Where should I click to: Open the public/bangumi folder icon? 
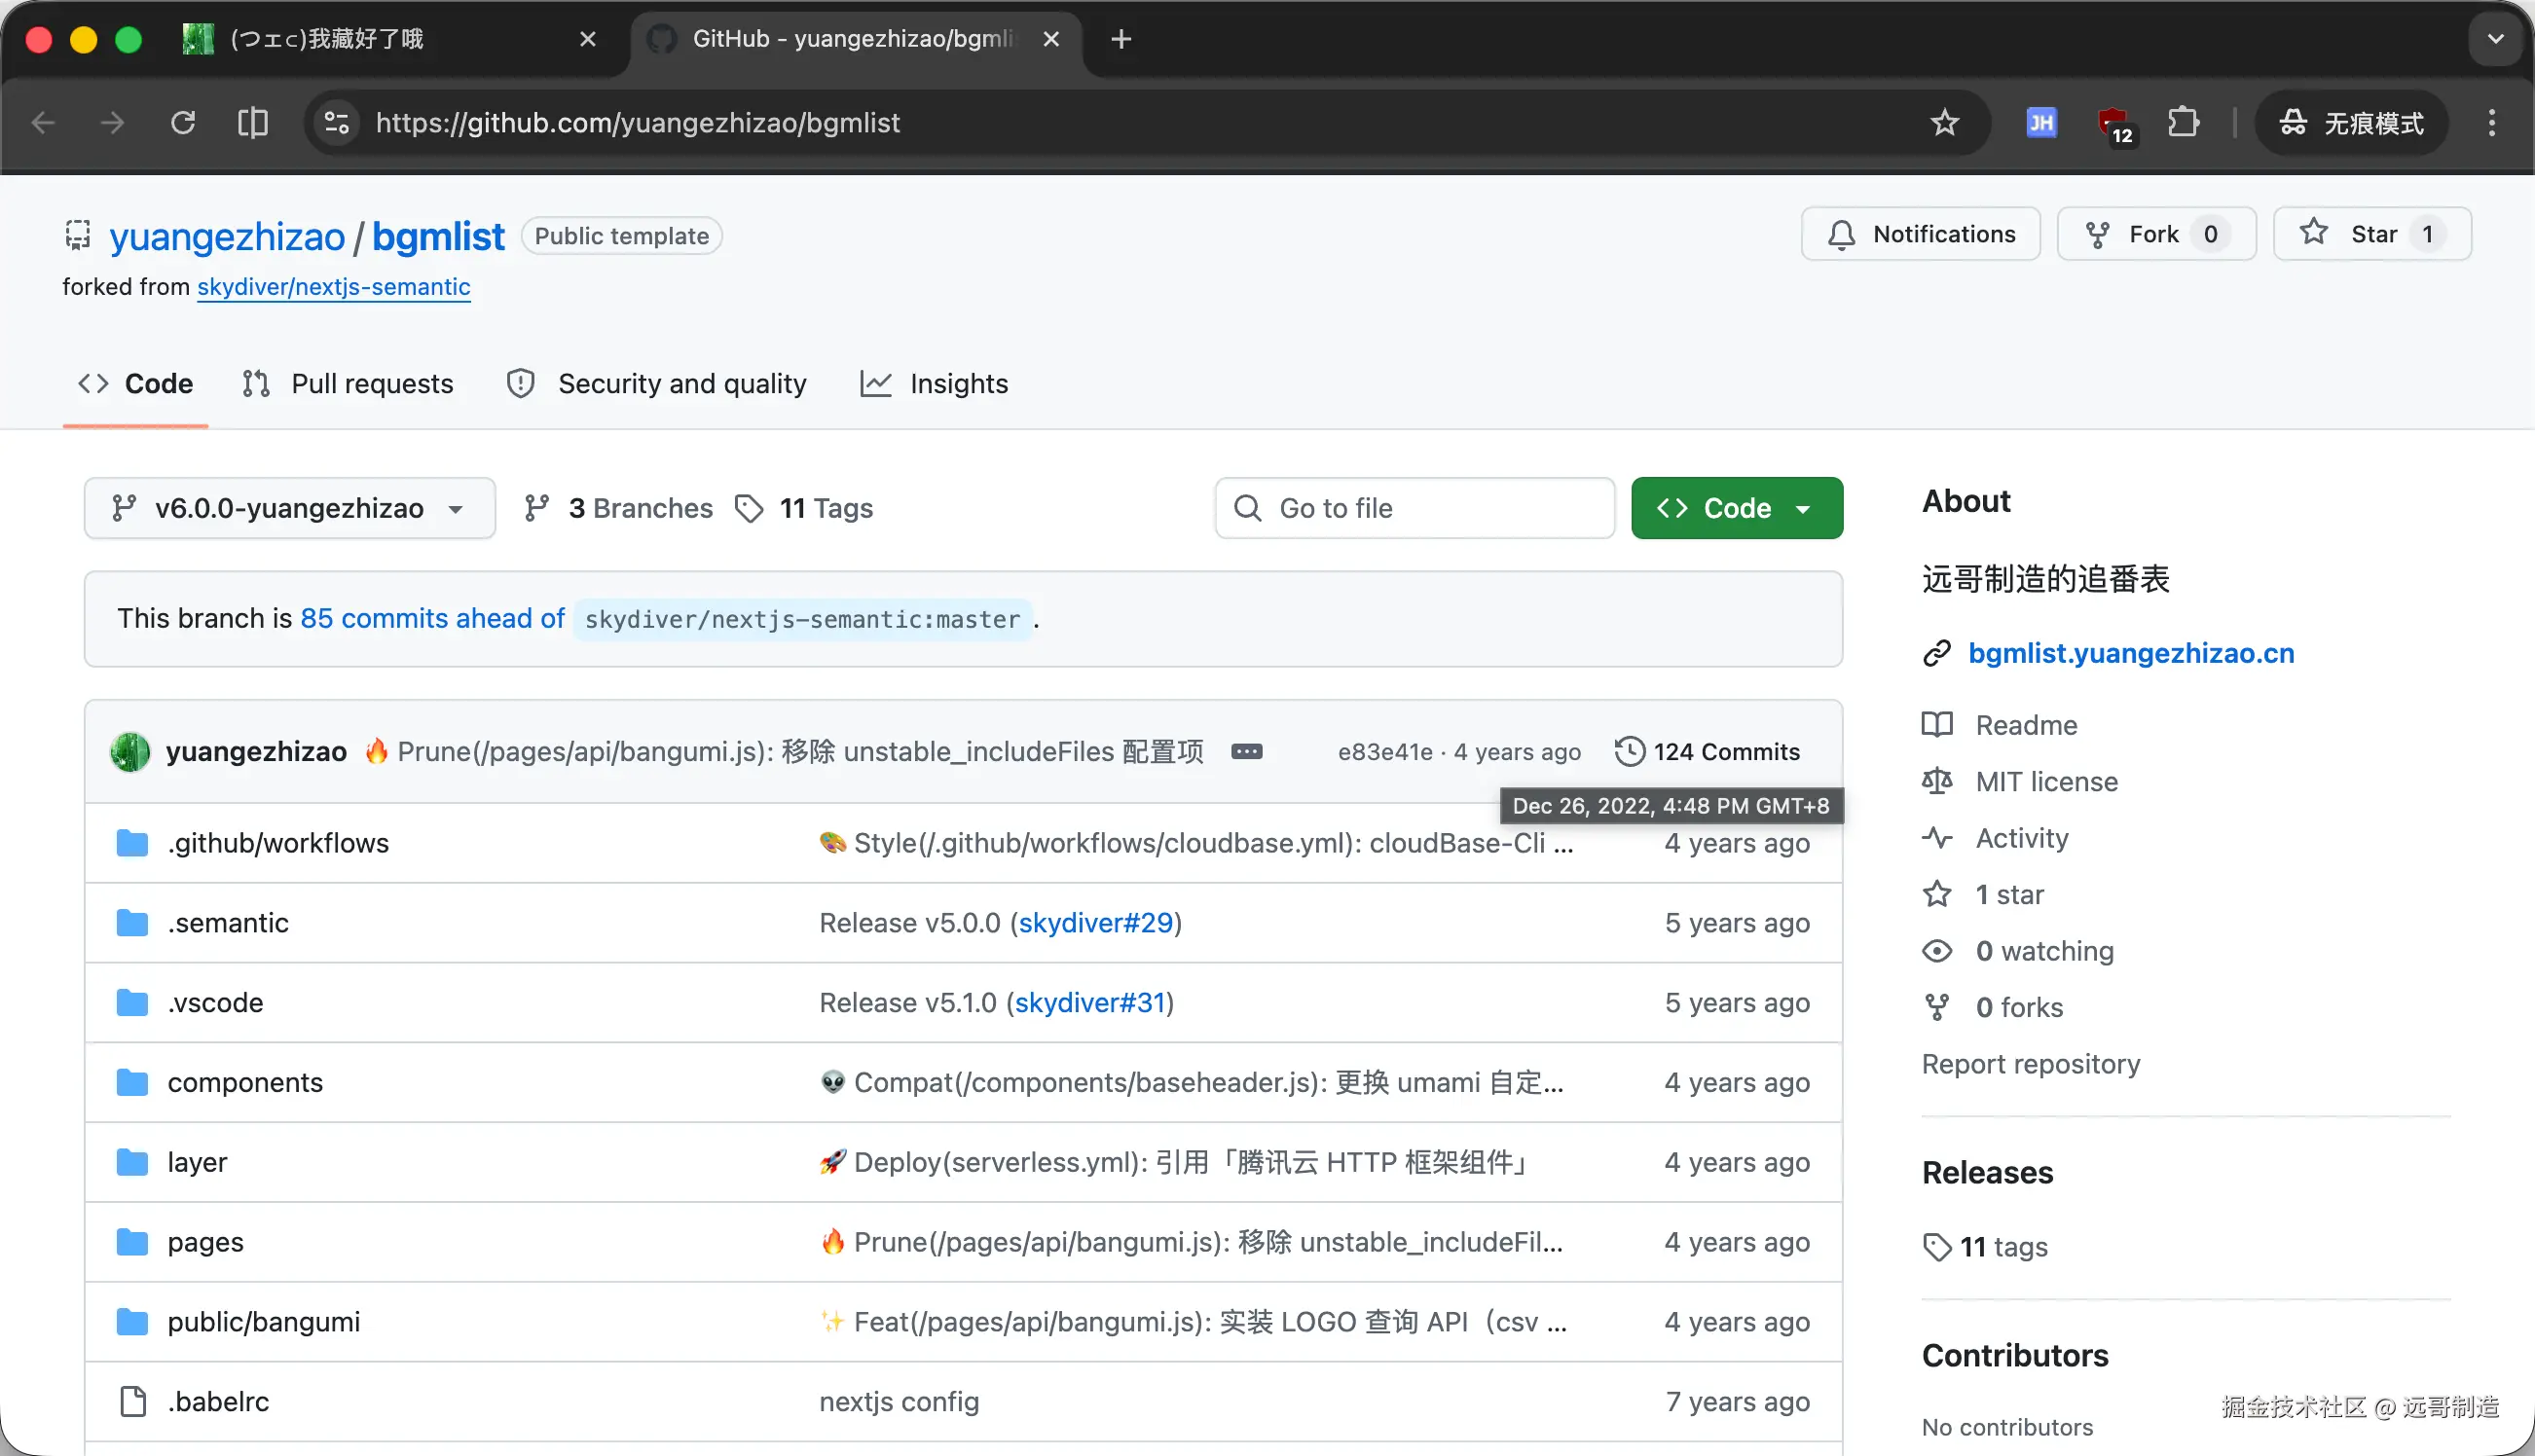[x=132, y=1323]
